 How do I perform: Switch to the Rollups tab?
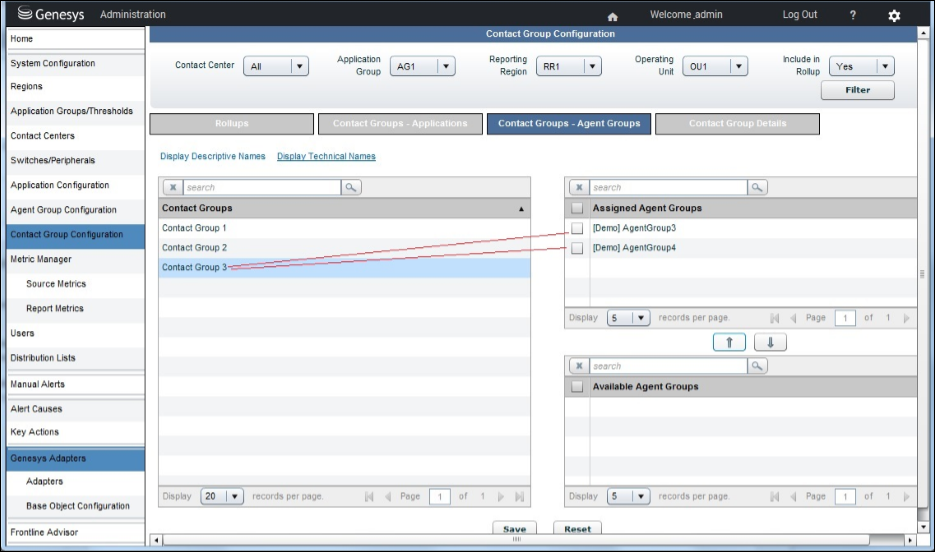tap(231, 124)
